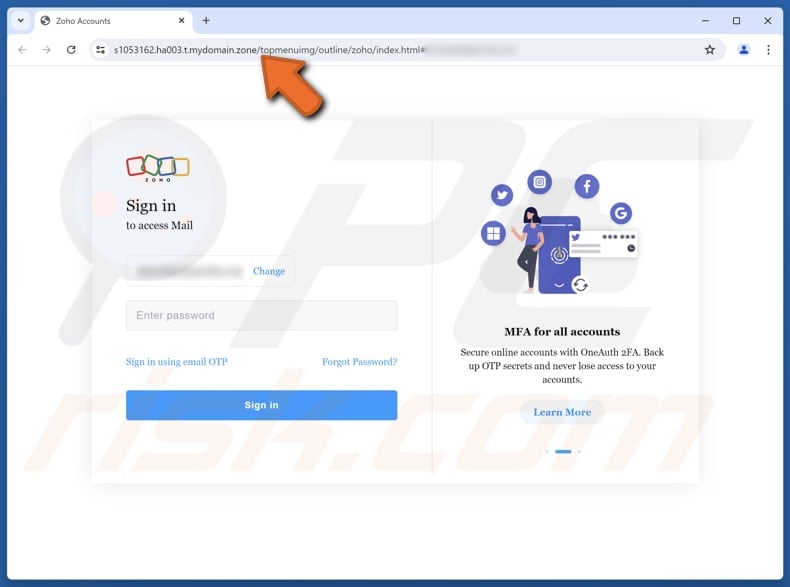790x587 pixels.
Task: Click the Instagram icon in illustration
Action: coord(540,182)
